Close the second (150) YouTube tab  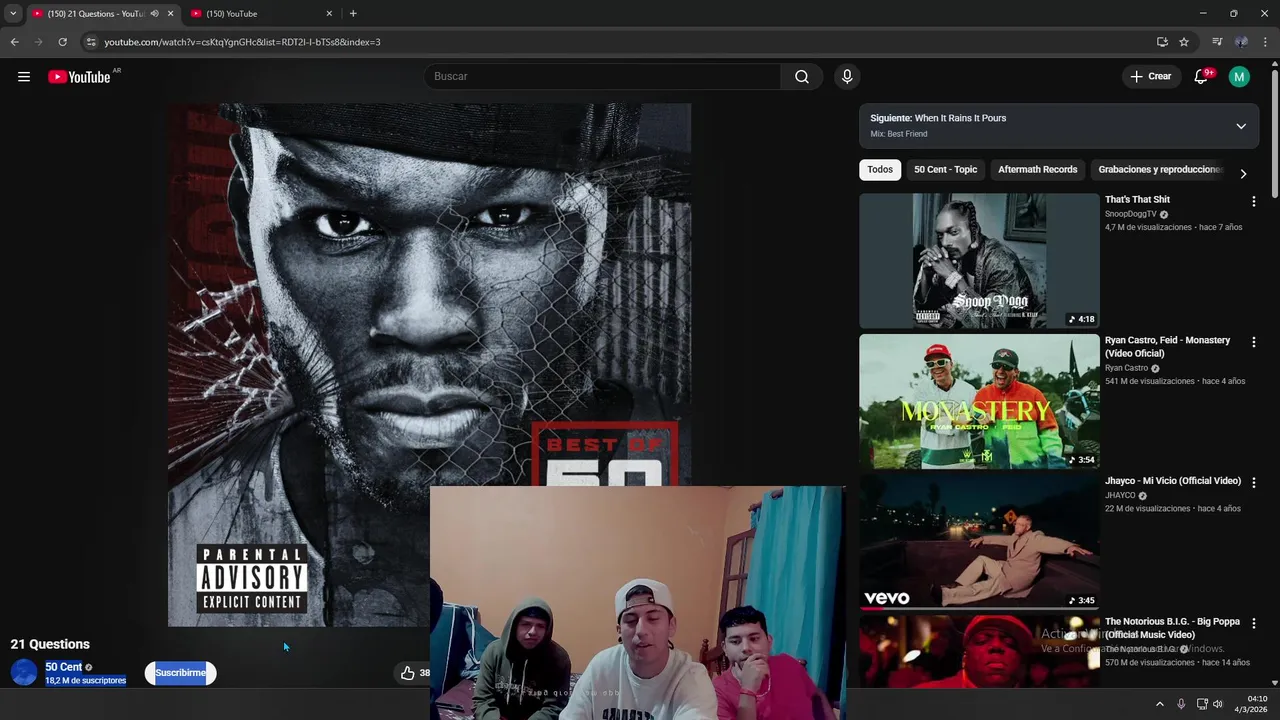click(x=329, y=14)
